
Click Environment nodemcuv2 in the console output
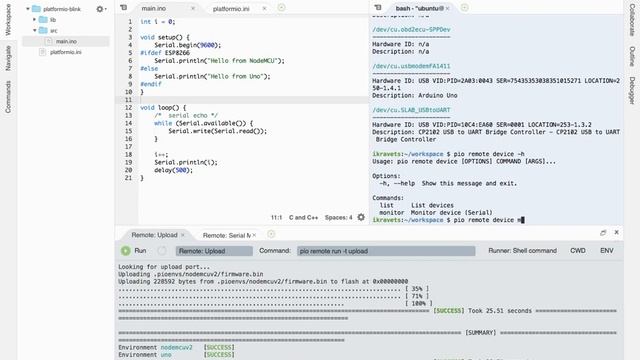155,347
